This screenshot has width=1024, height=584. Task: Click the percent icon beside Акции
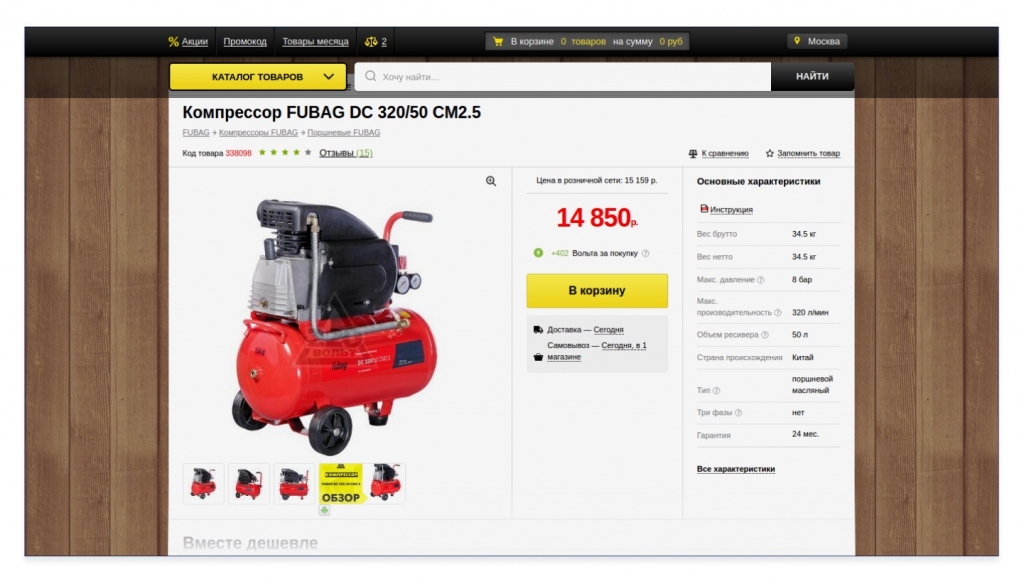point(173,41)
